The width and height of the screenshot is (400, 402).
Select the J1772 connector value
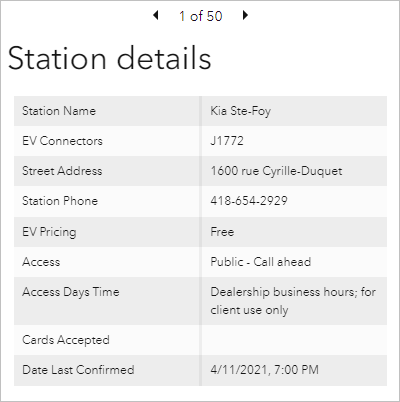coord(227,141)
